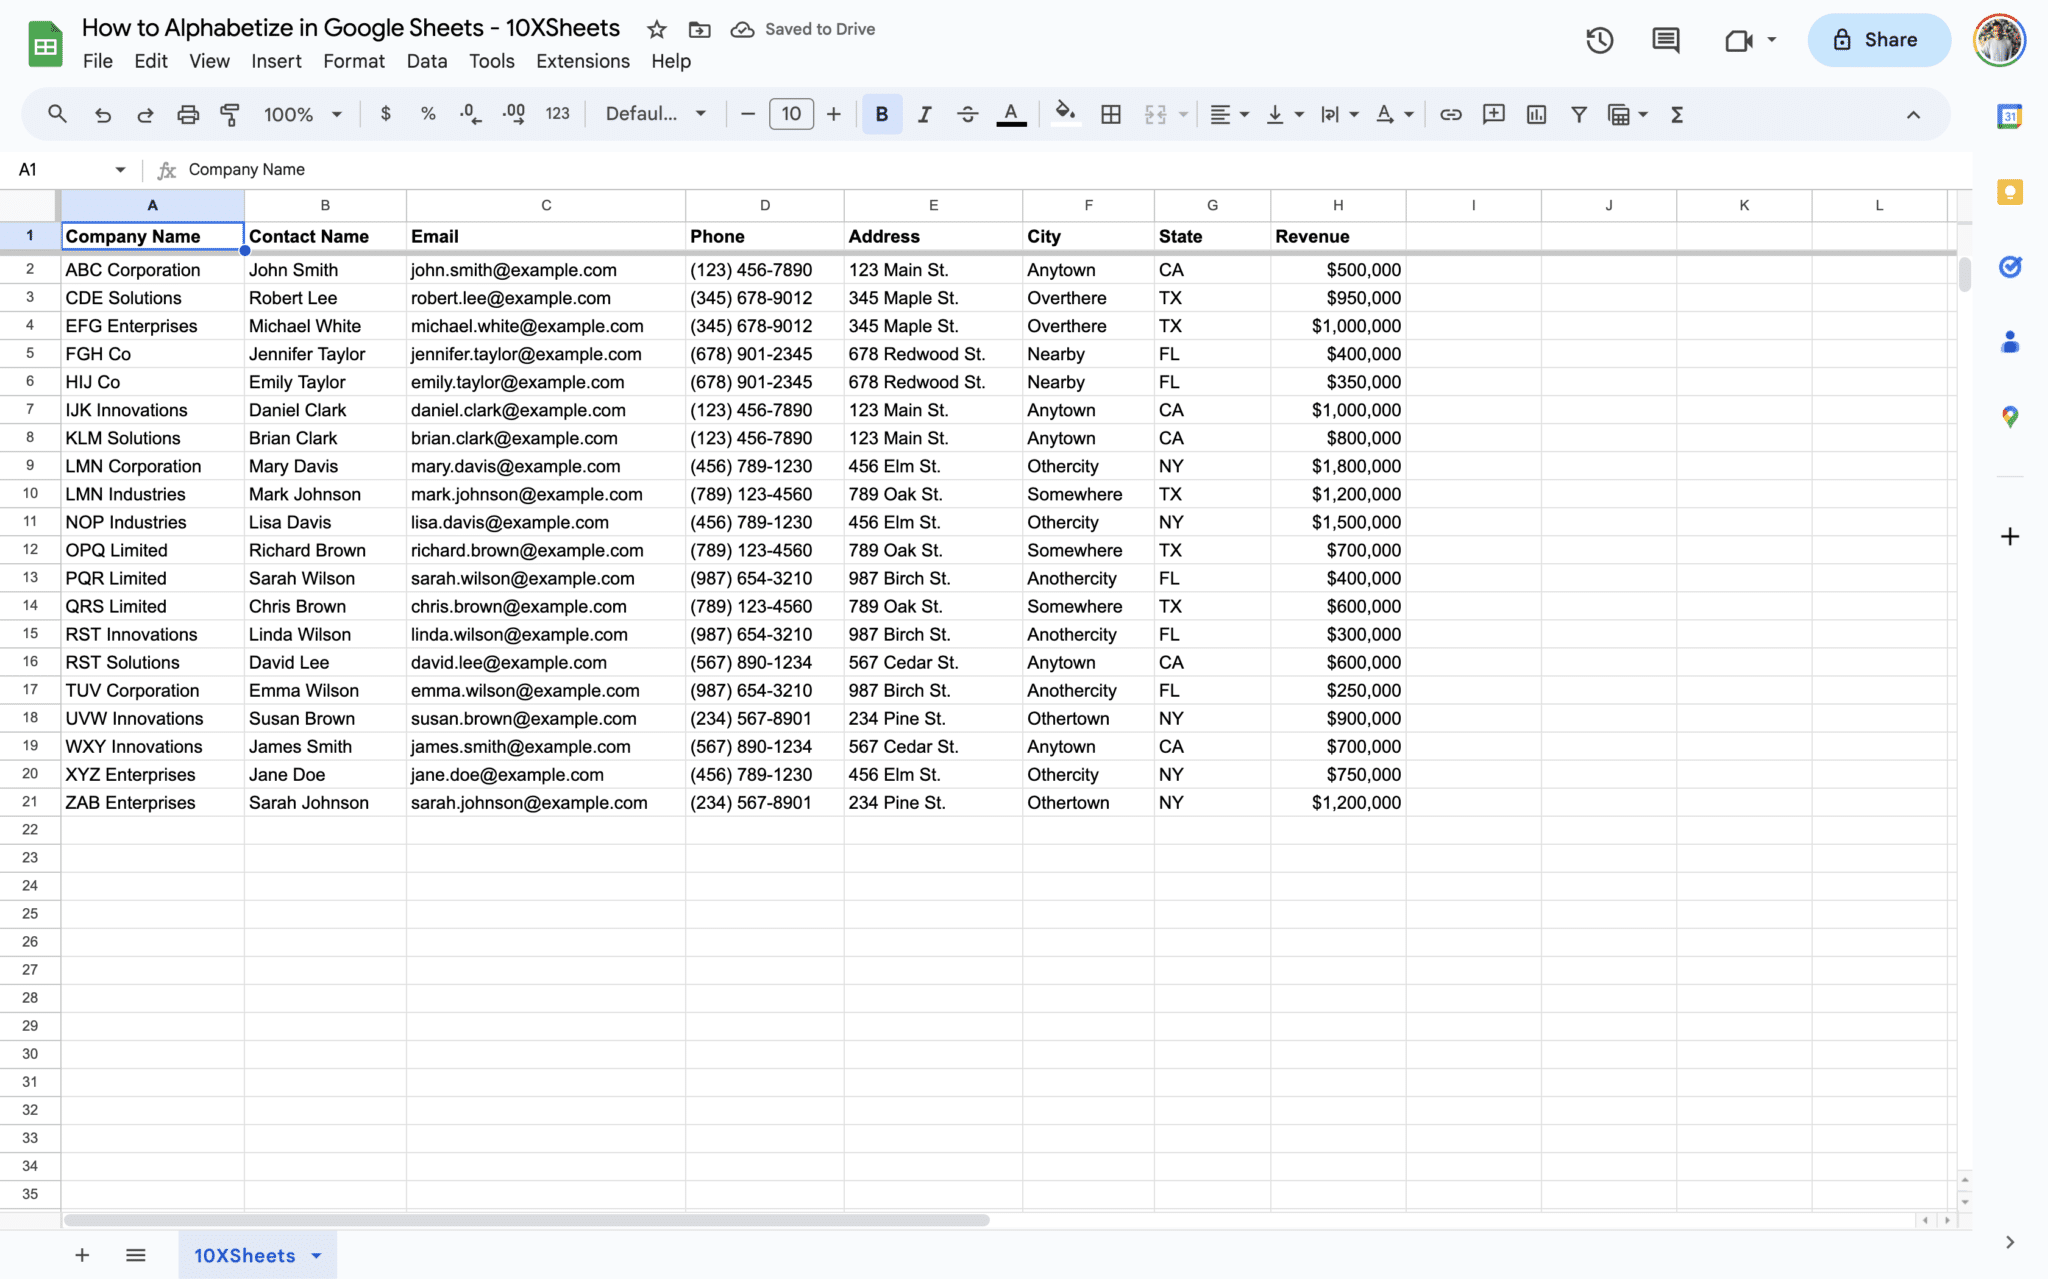Click the add new sheet plus button
This screenshot has height=1280, width=2048.
click(82, 1256)
